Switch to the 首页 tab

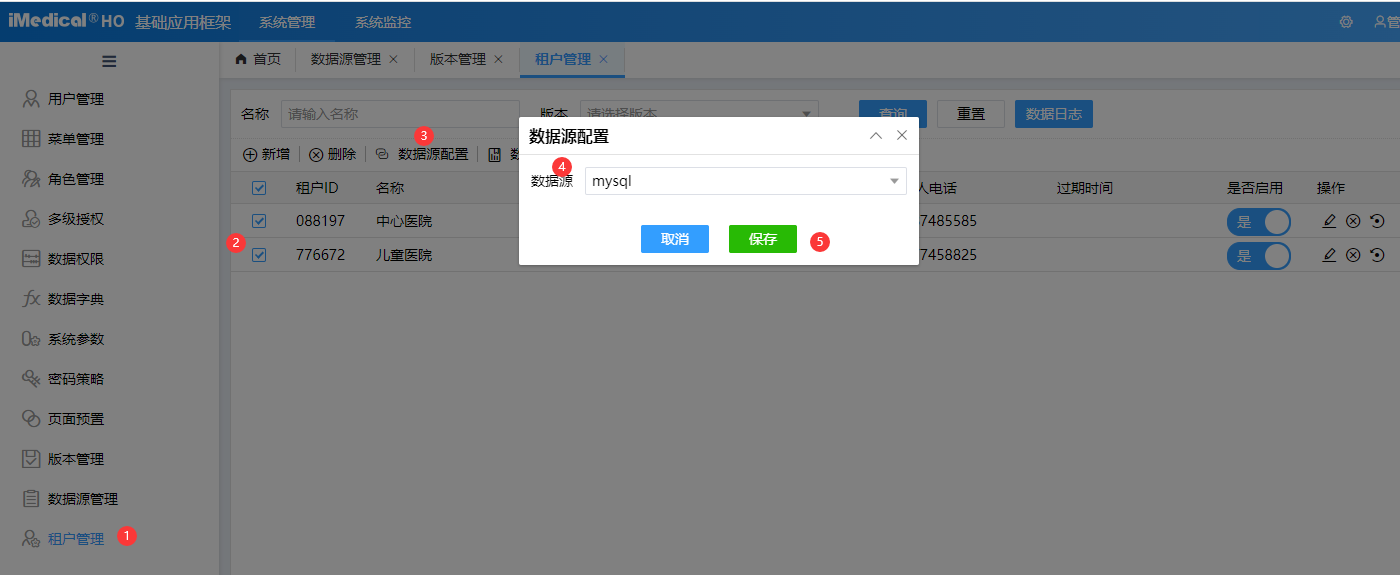pos(258,59)
